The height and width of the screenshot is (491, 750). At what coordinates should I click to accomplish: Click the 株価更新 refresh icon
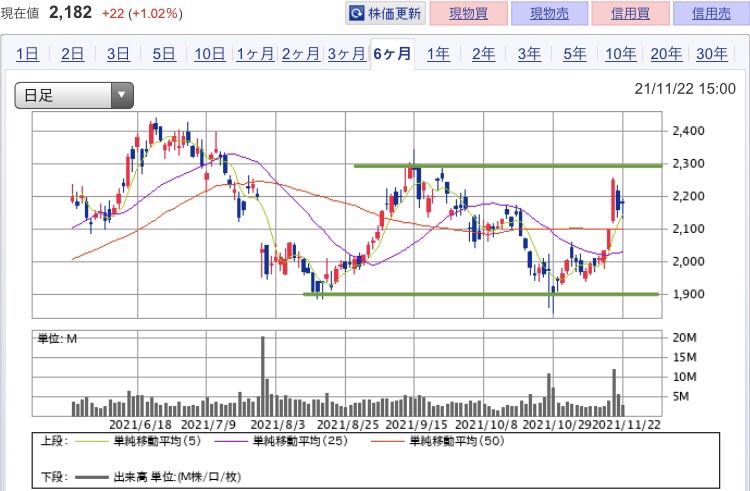point(357,13)
